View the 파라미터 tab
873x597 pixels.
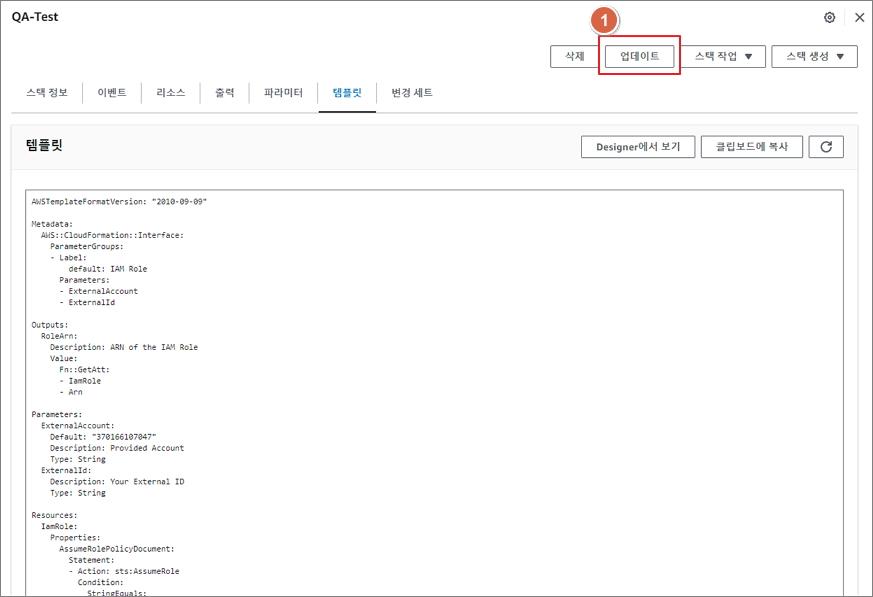point(283,93)
